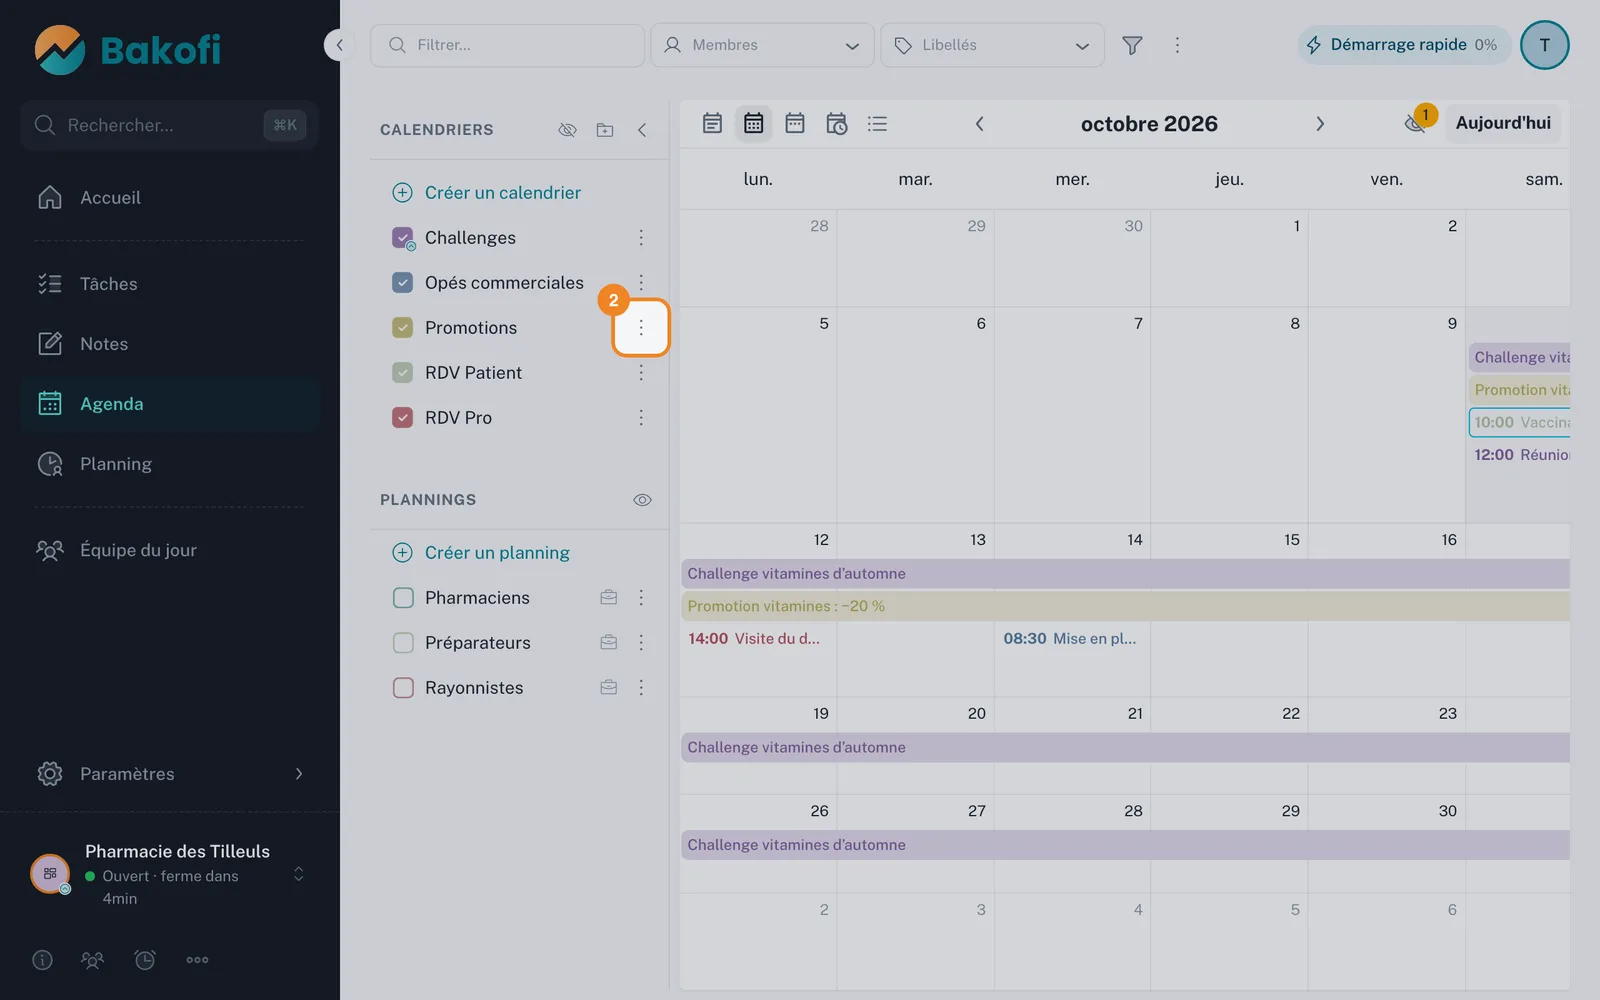This screenshot has width=1600, height=1000.
Task: Open the calendar-with-clock schedule view
Action: [837, 124]
